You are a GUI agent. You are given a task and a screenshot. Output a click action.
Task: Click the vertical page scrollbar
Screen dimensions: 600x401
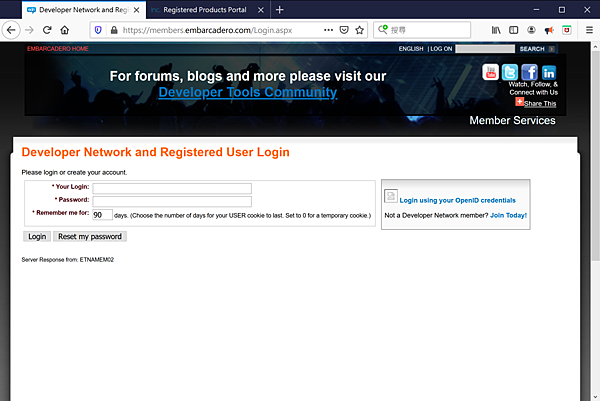point(595,156)
